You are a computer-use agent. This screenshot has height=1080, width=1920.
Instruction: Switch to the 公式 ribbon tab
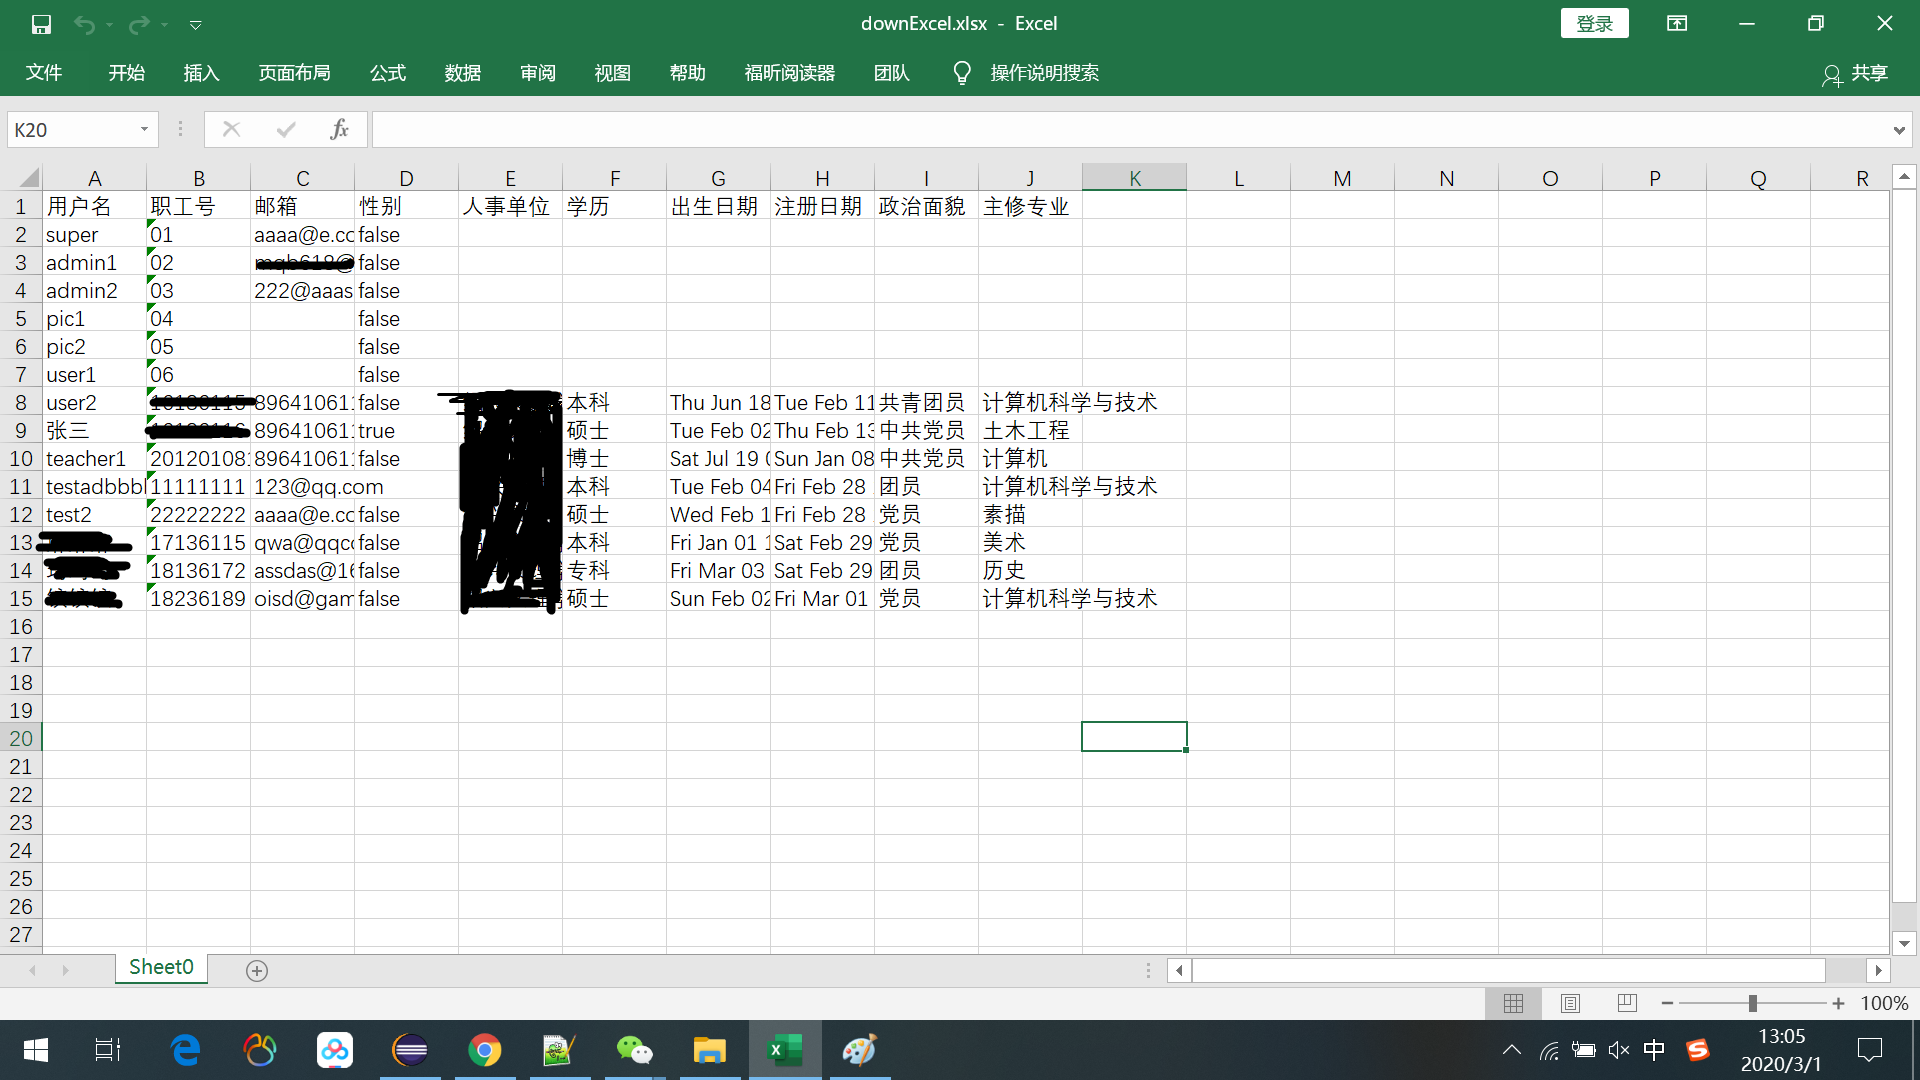coord(388,73)
